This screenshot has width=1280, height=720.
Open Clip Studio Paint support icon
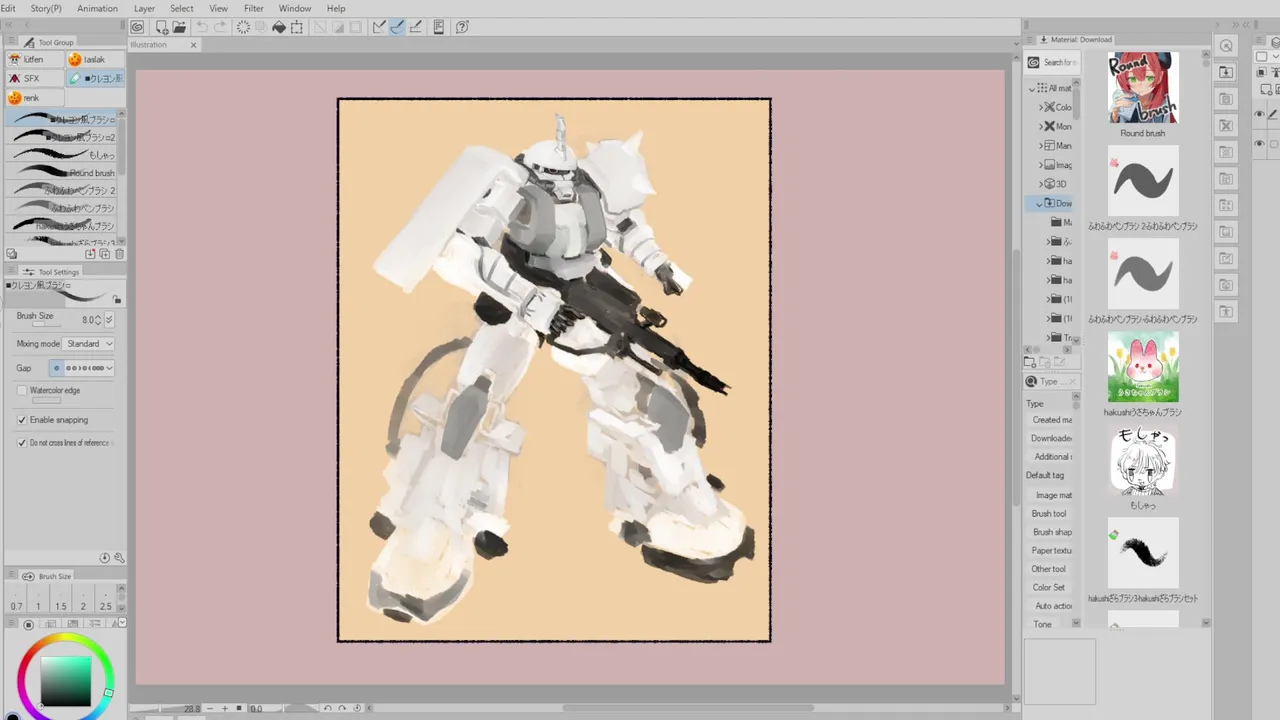click(x=462, y=27)
